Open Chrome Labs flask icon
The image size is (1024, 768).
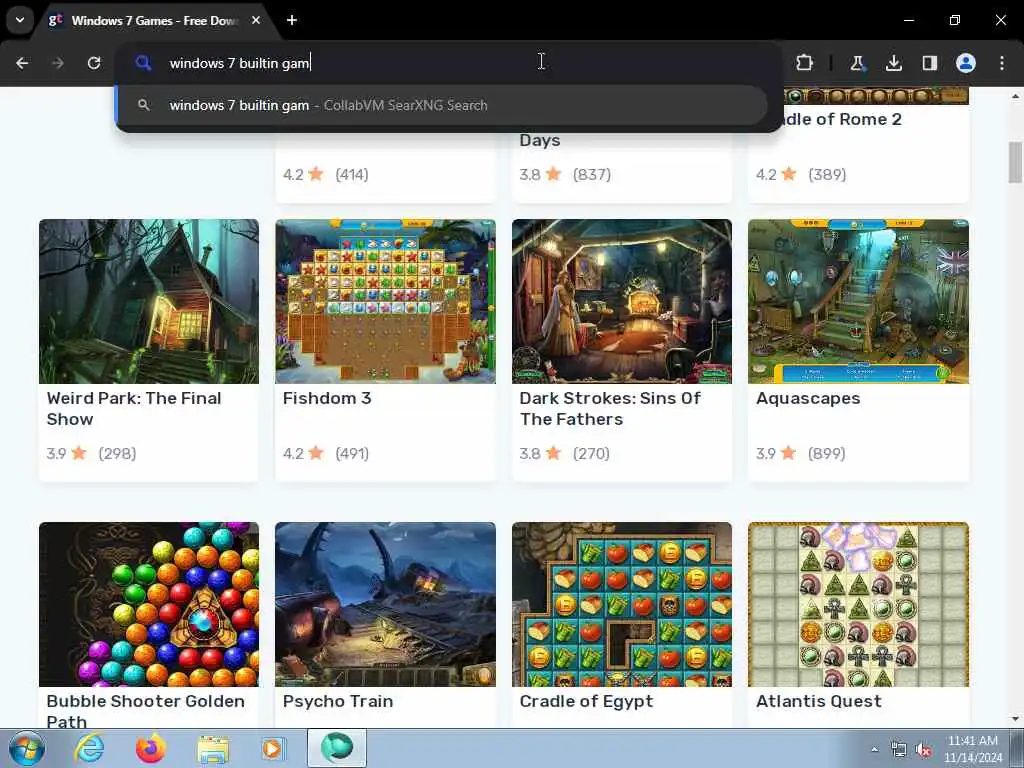[x=857, y=63]
